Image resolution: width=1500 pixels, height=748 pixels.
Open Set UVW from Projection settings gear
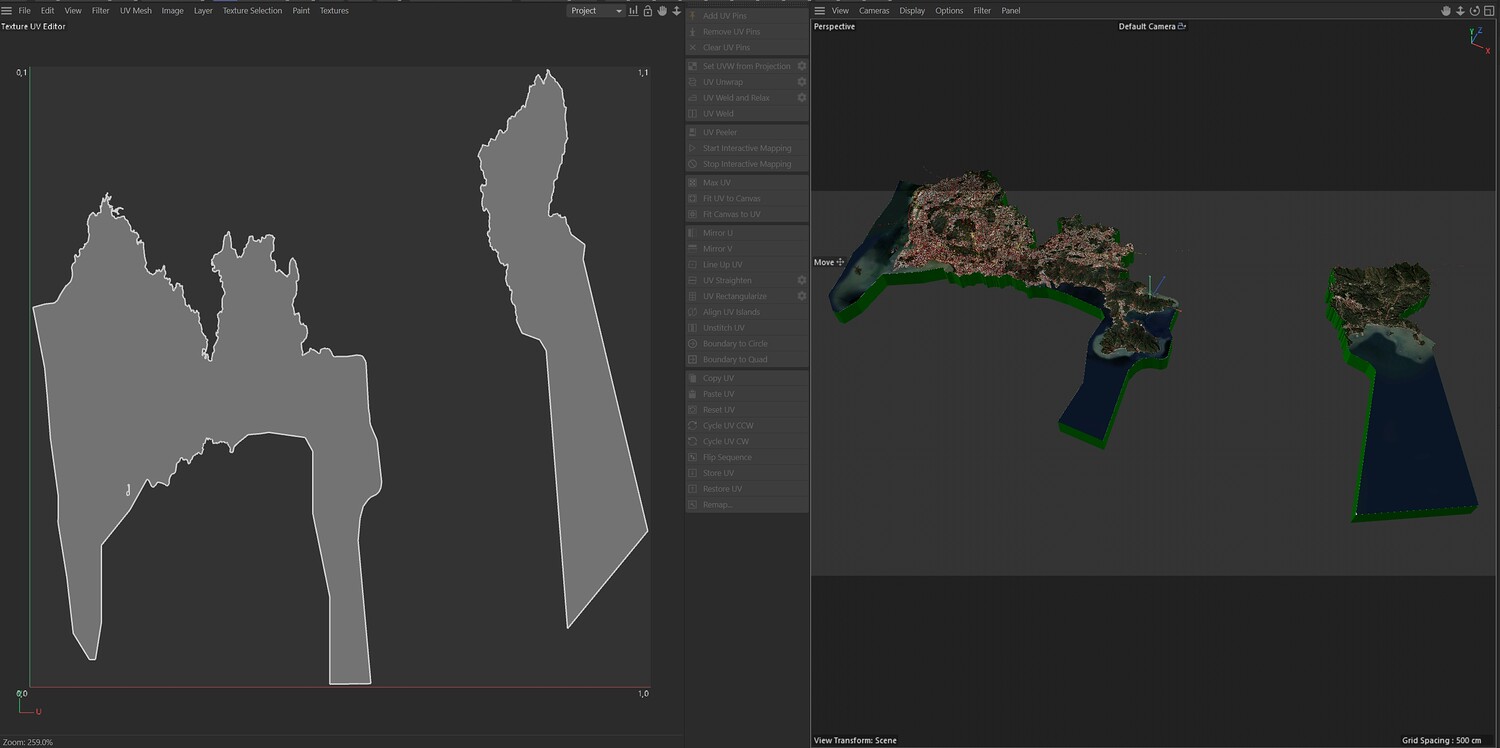pyautogui.click(x=801, y=66)
